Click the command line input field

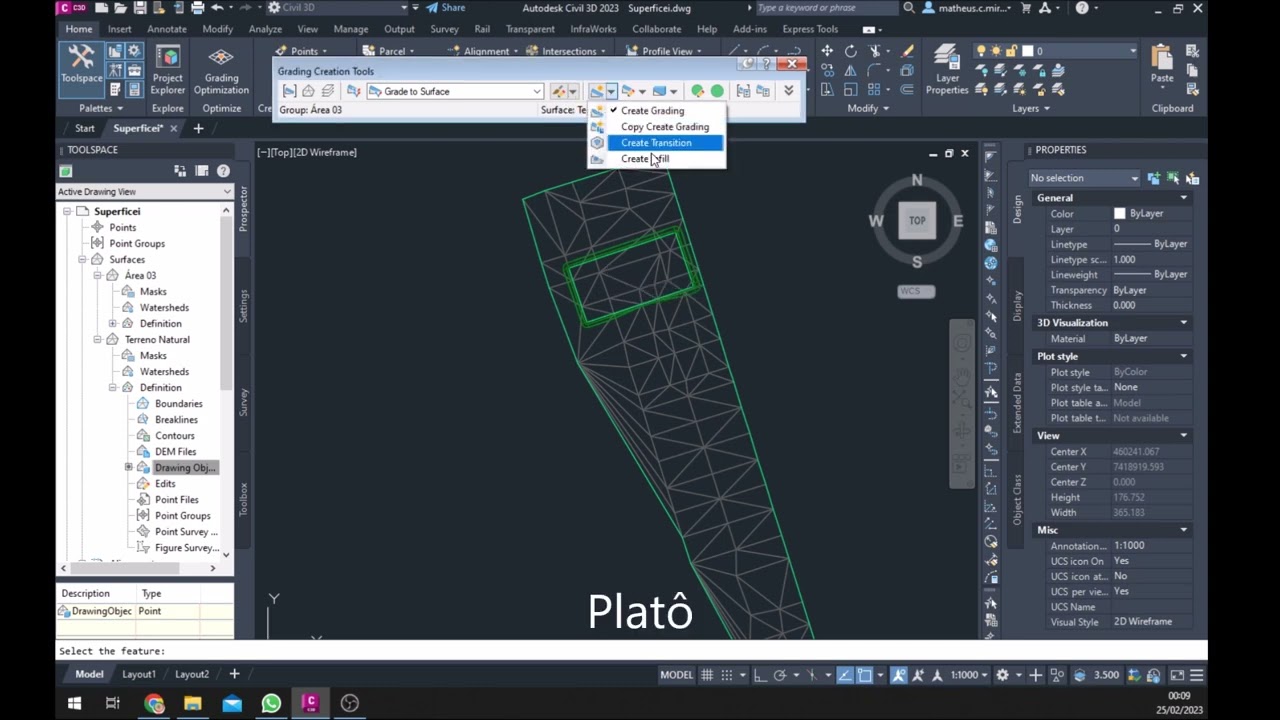click(x=632, y=651)
